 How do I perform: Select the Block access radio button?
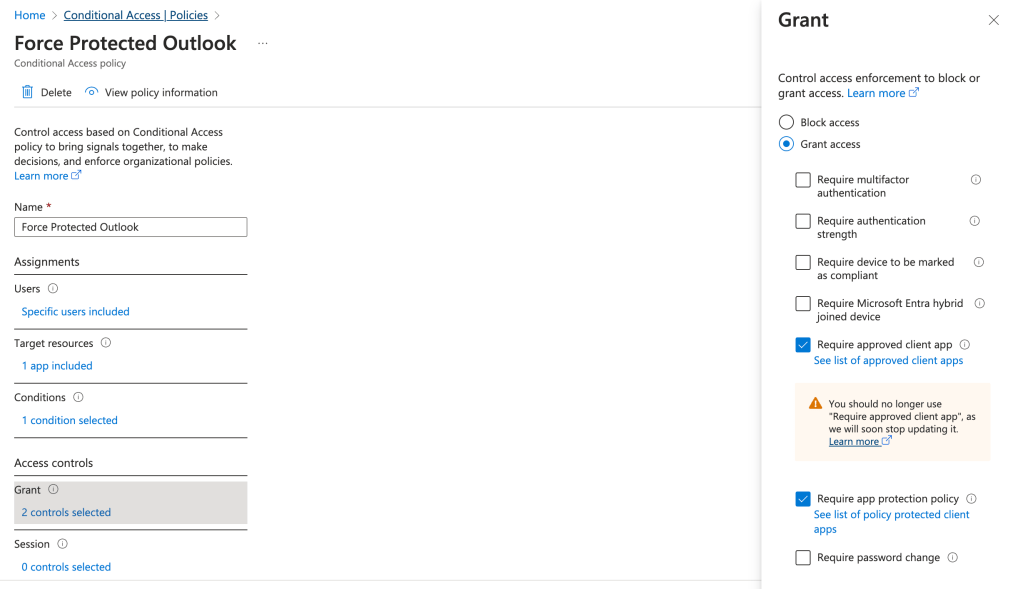[x=787, y=122]
